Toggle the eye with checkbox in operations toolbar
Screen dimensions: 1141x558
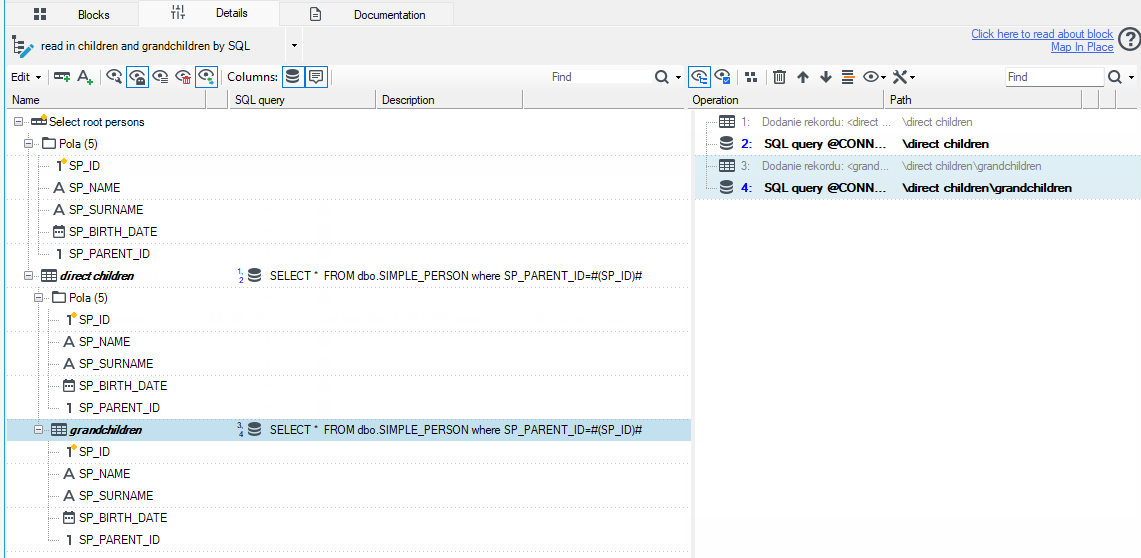[x=722, y=76]
